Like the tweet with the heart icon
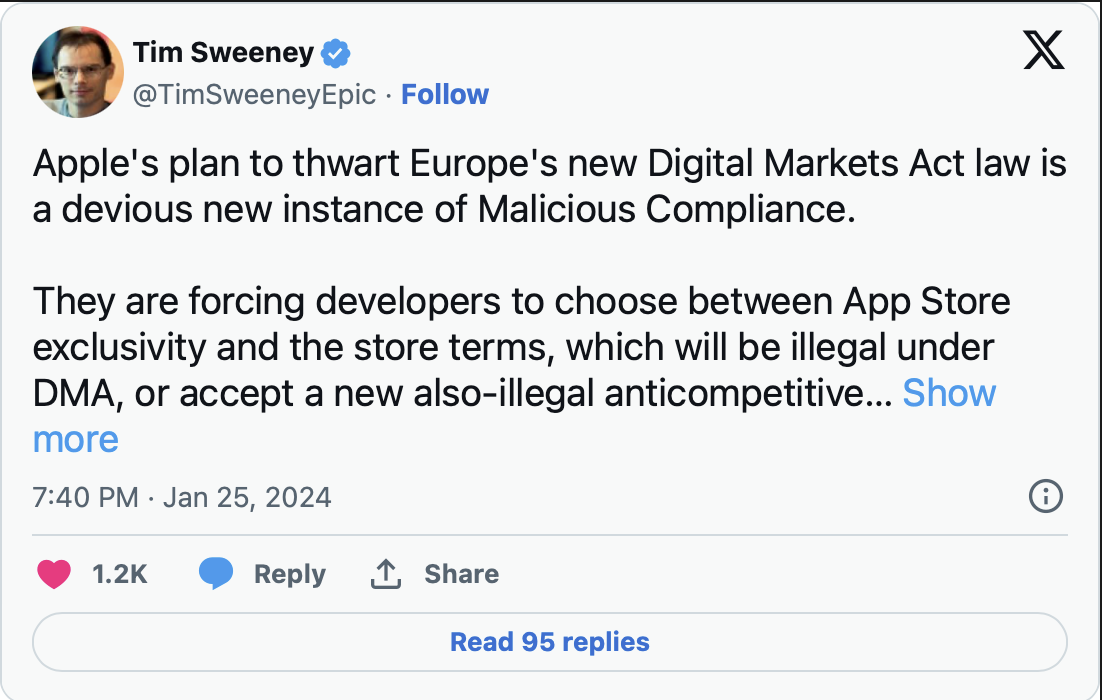The height and width of the screenshot is (700, 1102). (x=54, y=573)
